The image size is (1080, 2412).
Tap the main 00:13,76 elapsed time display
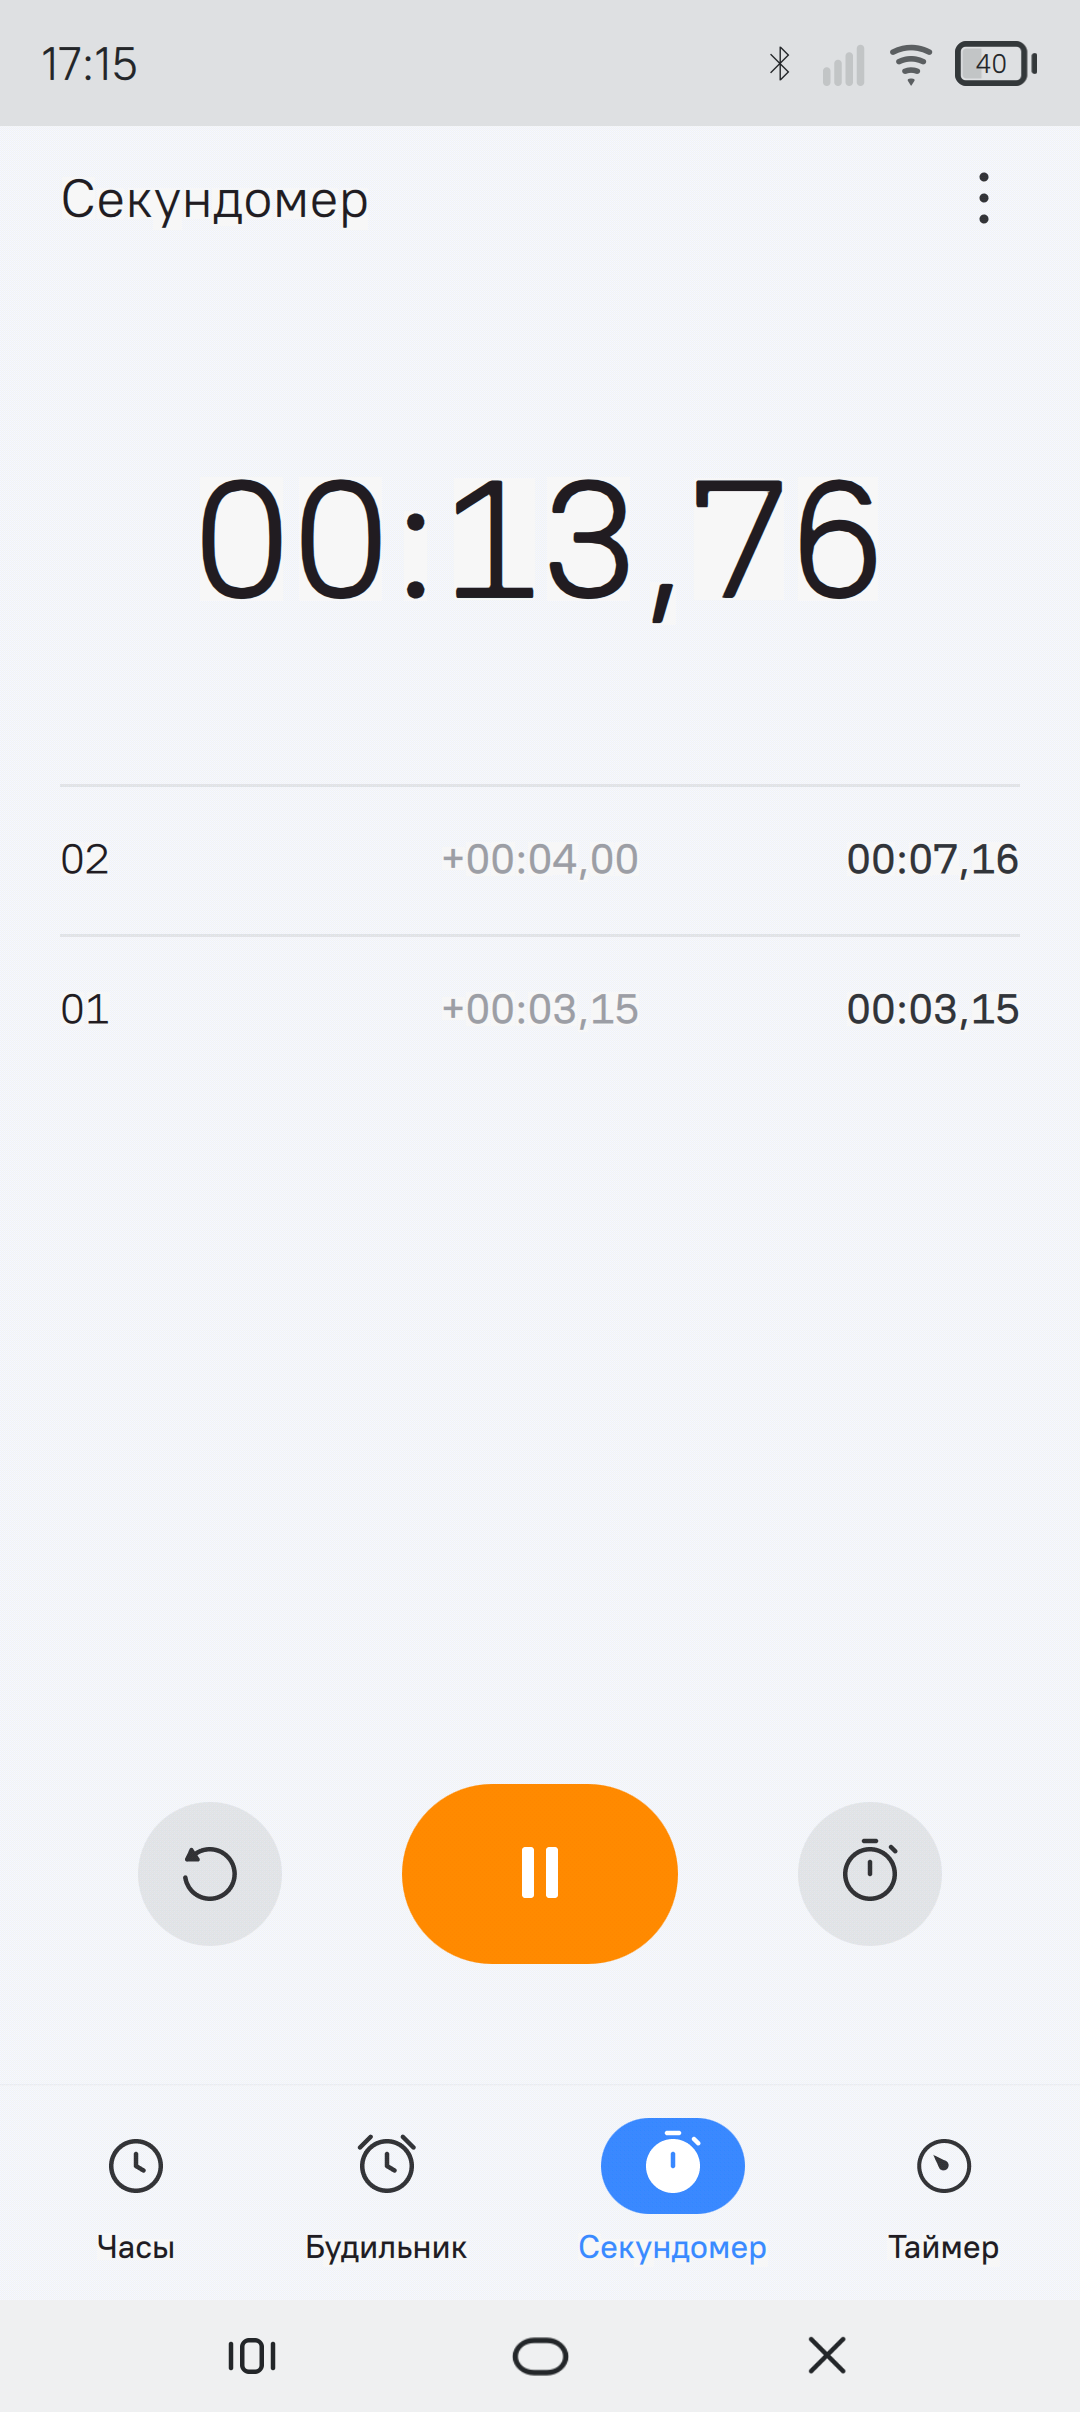coord(540,541)
